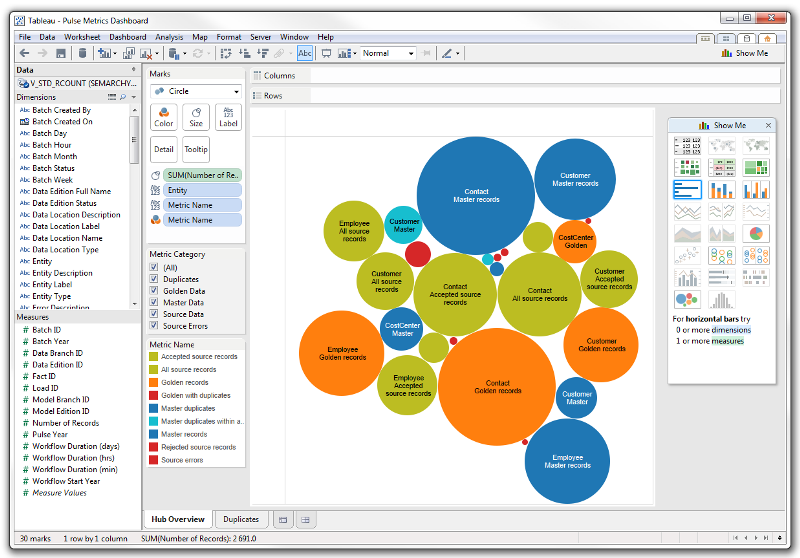
Task: Click the new dashboard tab icon
Action: [282, 520]
